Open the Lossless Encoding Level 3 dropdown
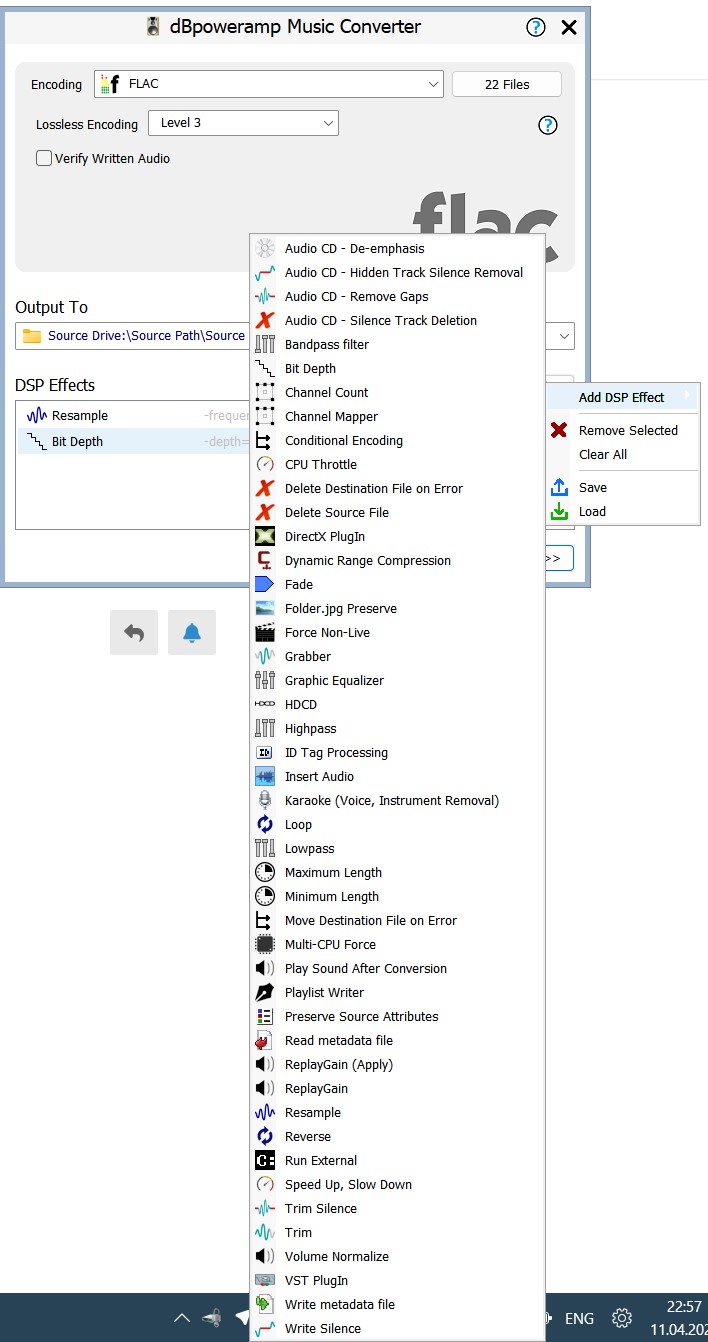Screen dimensions: 708x1342 [243, 123]
